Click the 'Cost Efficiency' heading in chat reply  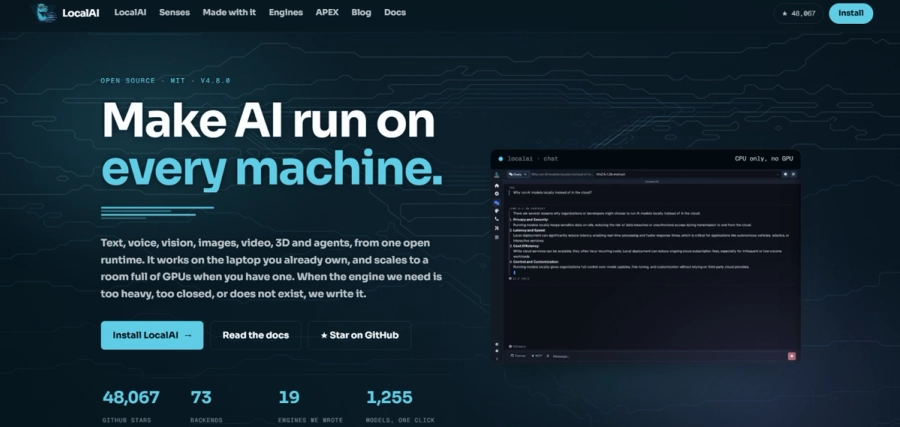click(526, 246)
